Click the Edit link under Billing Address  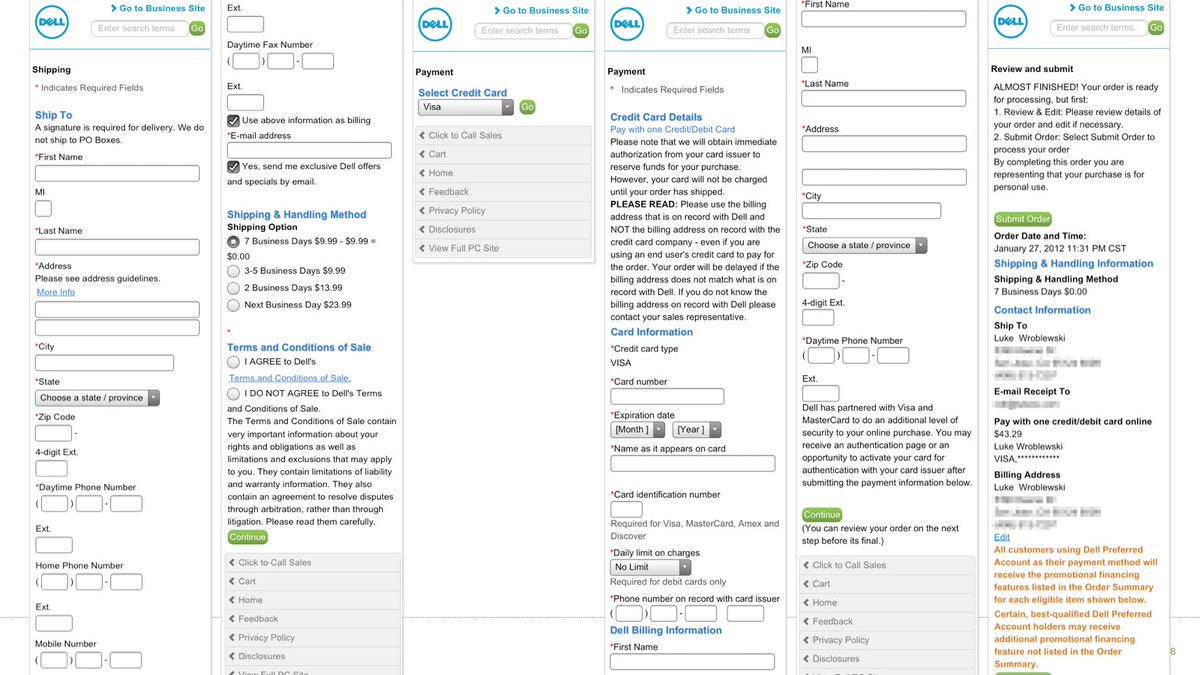(x=1001, y=537)
